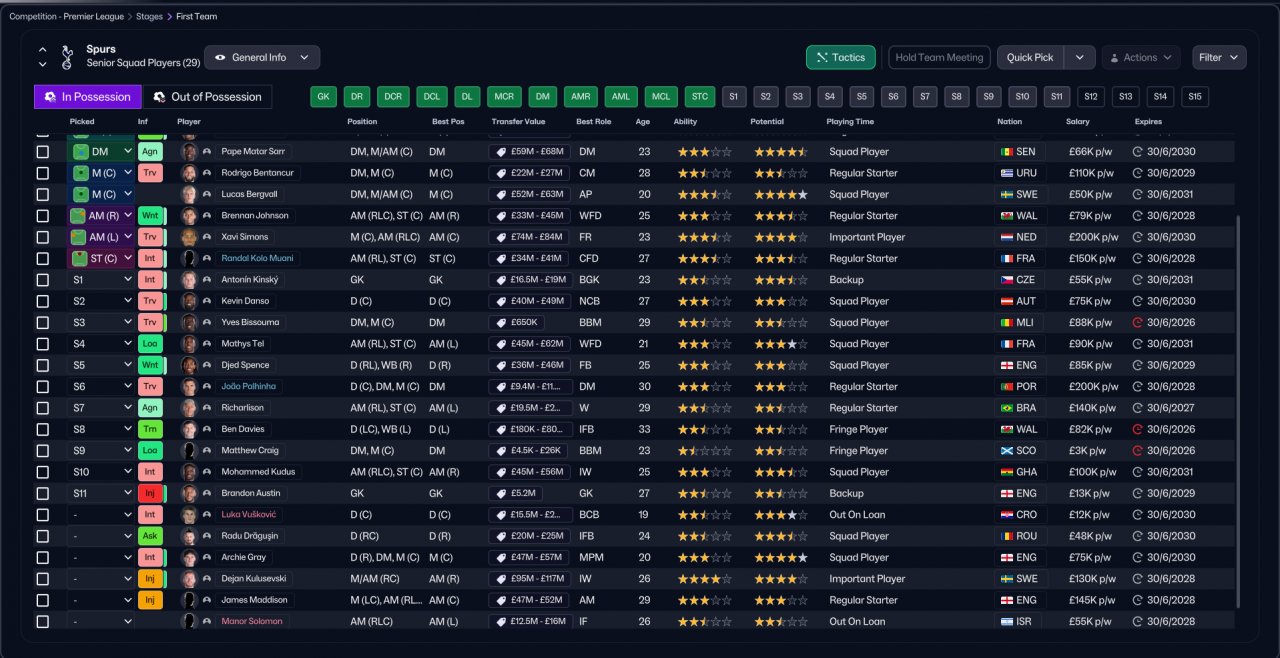Select Archie Gray's row checkbox
Image resolution: width=1280 pixels, height=658 pixels.
point(42,557)
